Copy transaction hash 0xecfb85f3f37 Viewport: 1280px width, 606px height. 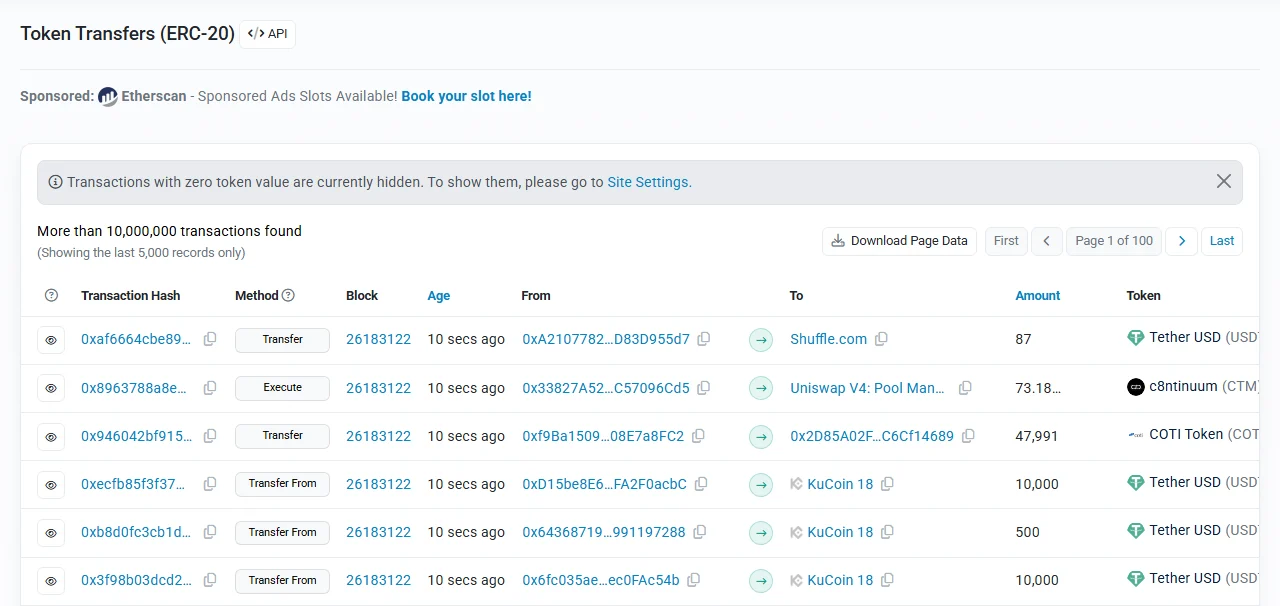click(210, 484)
